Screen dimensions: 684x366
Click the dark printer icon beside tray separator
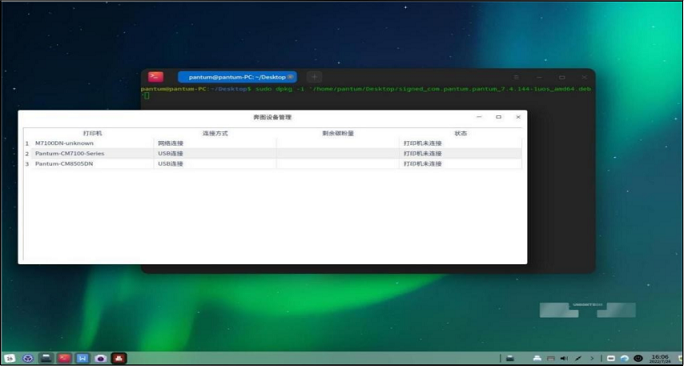(x=510, y=358)
